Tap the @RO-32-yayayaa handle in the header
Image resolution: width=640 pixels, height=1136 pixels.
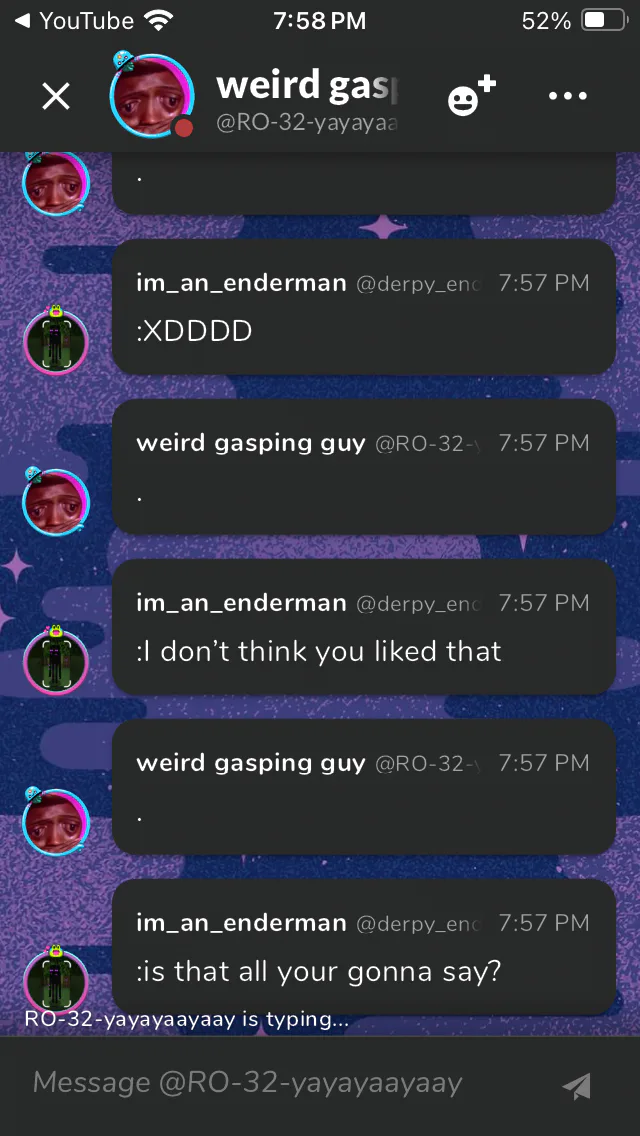307,124
